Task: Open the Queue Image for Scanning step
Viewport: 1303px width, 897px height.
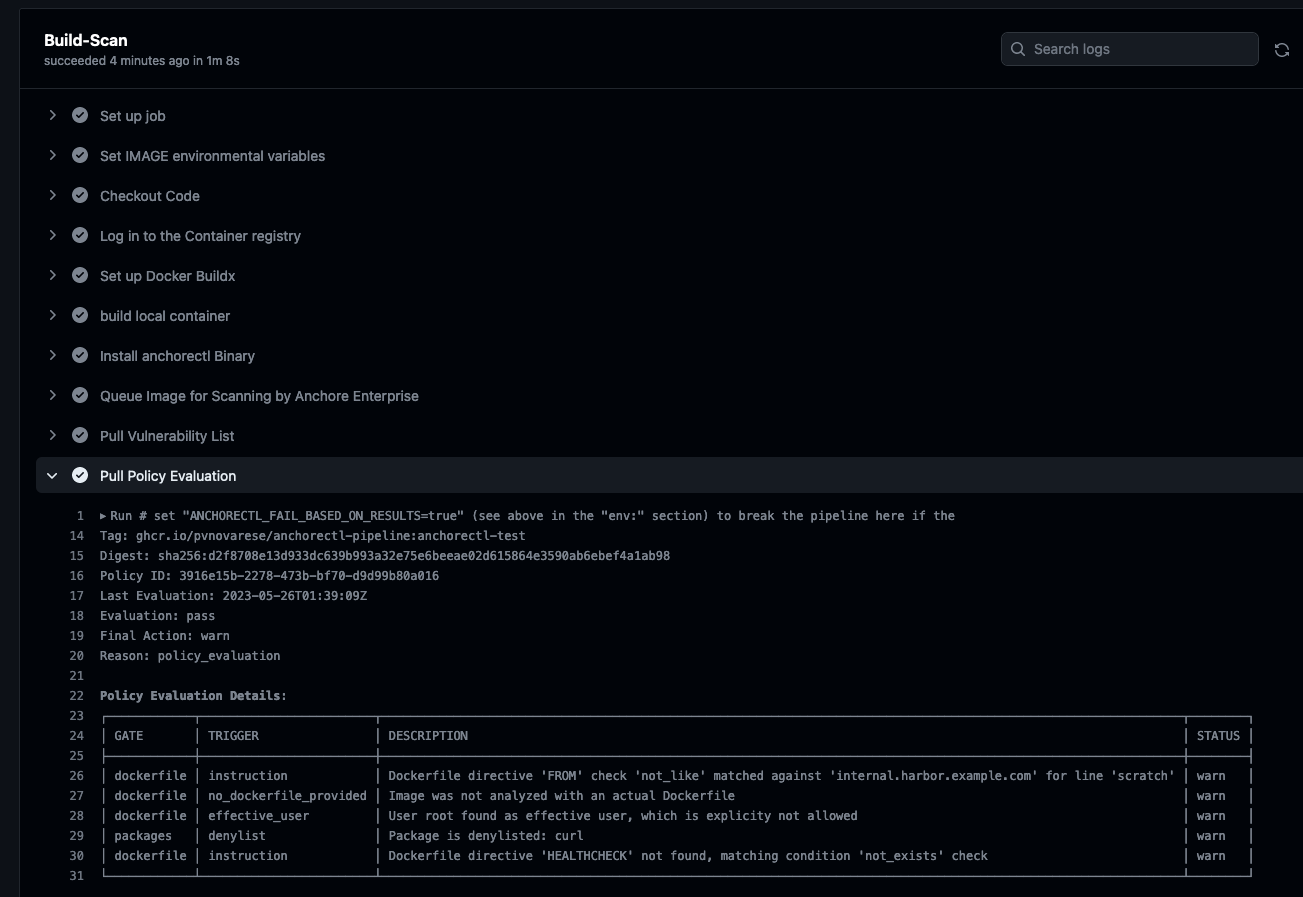Action: point(259,396)
